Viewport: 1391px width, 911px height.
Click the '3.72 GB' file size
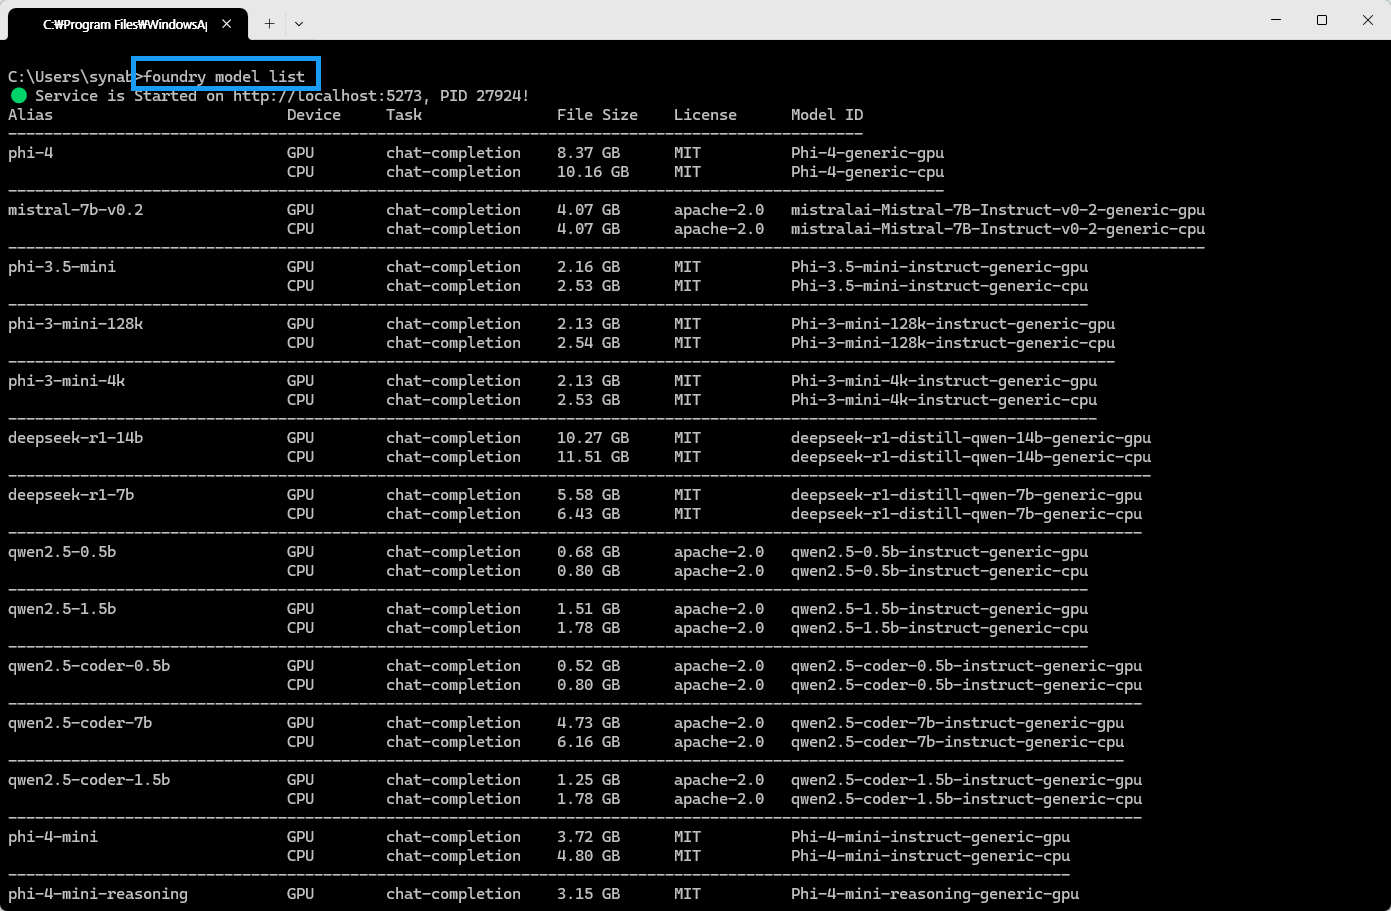tap(588, 837)
